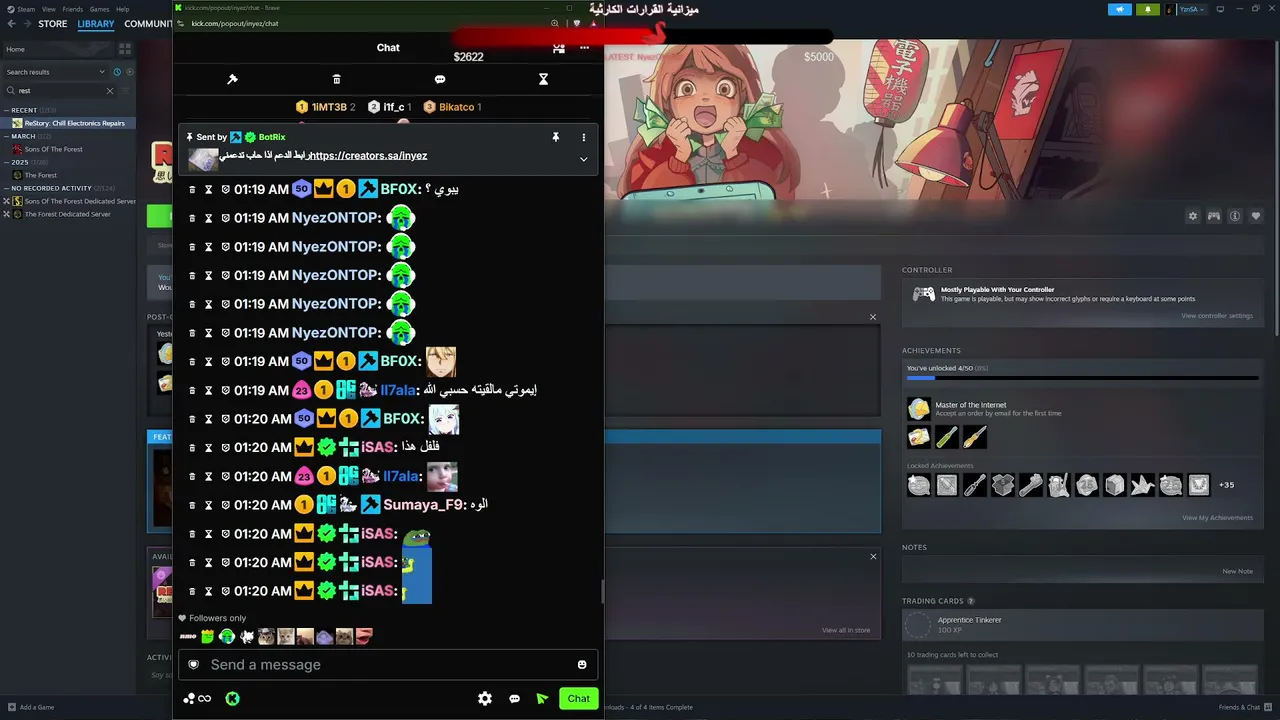Image resolution: width=1280 pixels, height=720 pixels.
Task: Open the Help menu in Steam
Action: coord(122,9)
